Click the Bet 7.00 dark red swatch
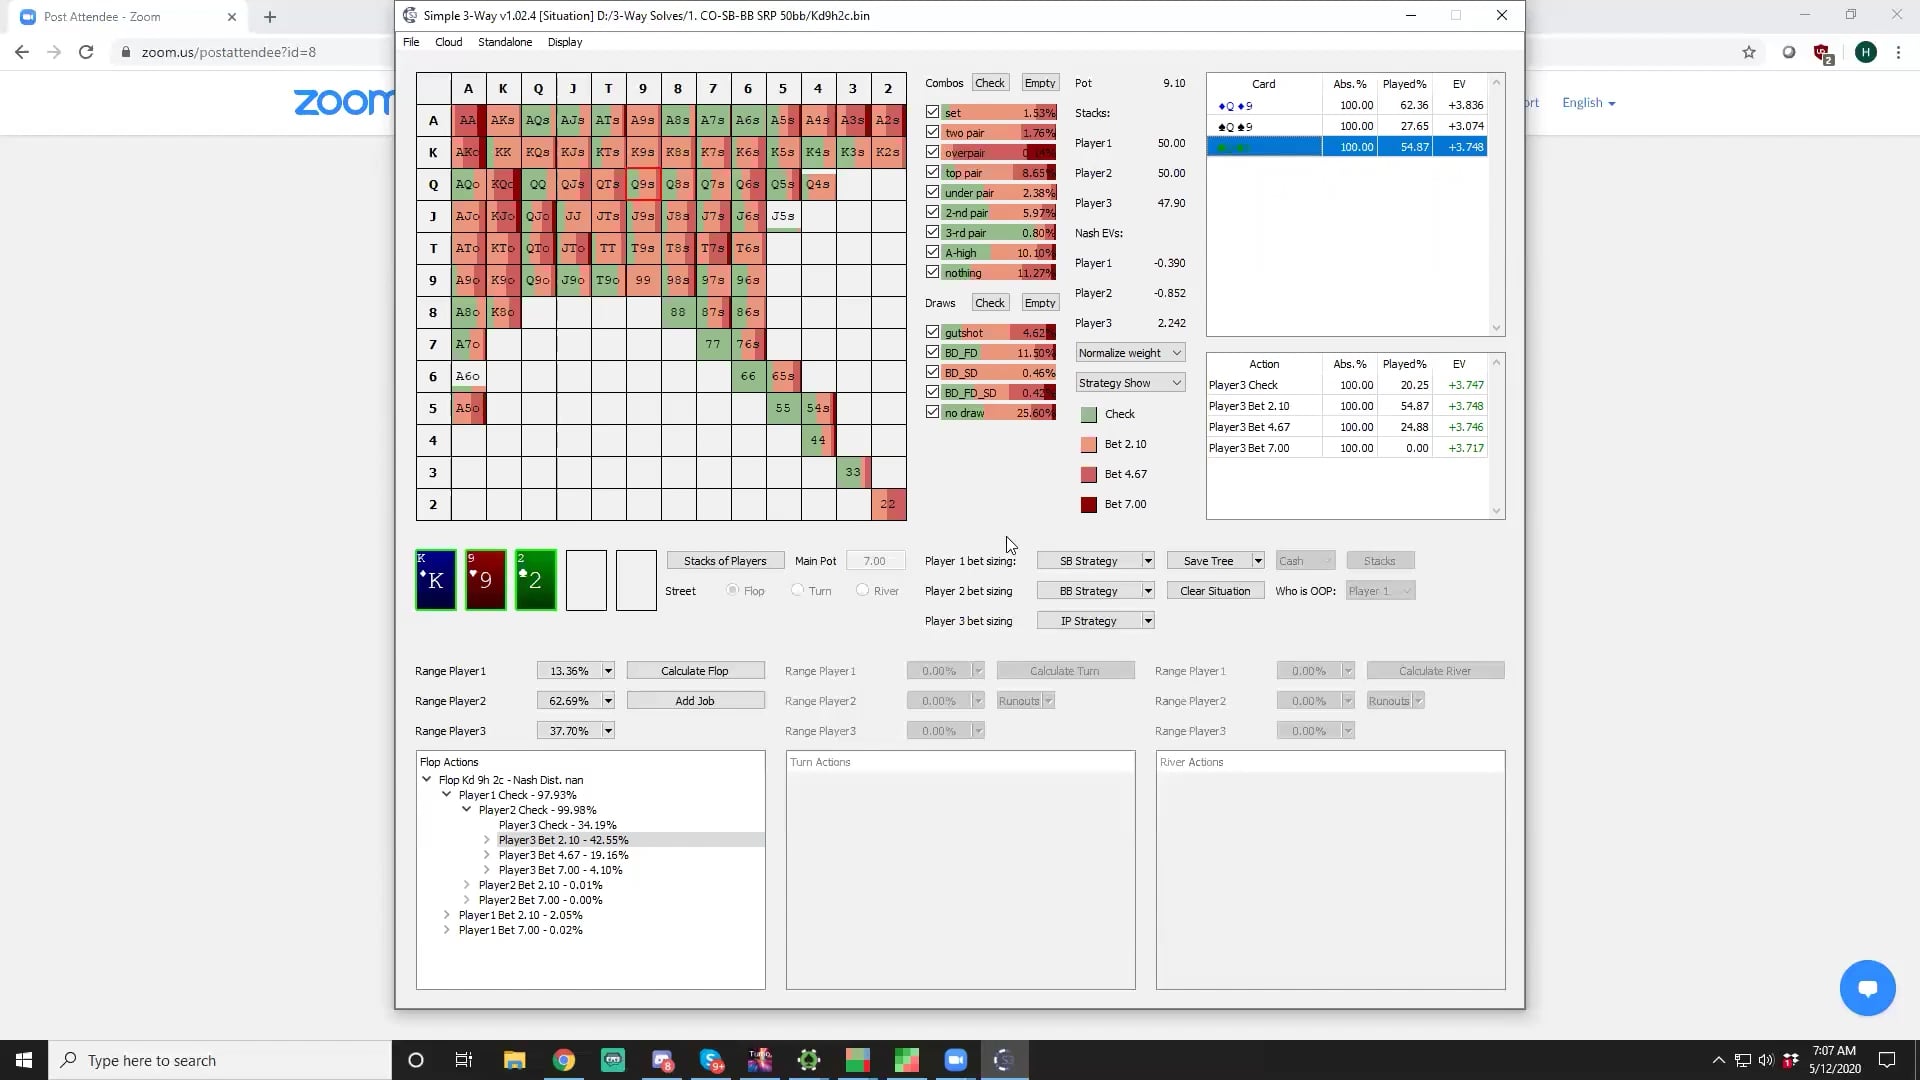 tap(1089, 505)
